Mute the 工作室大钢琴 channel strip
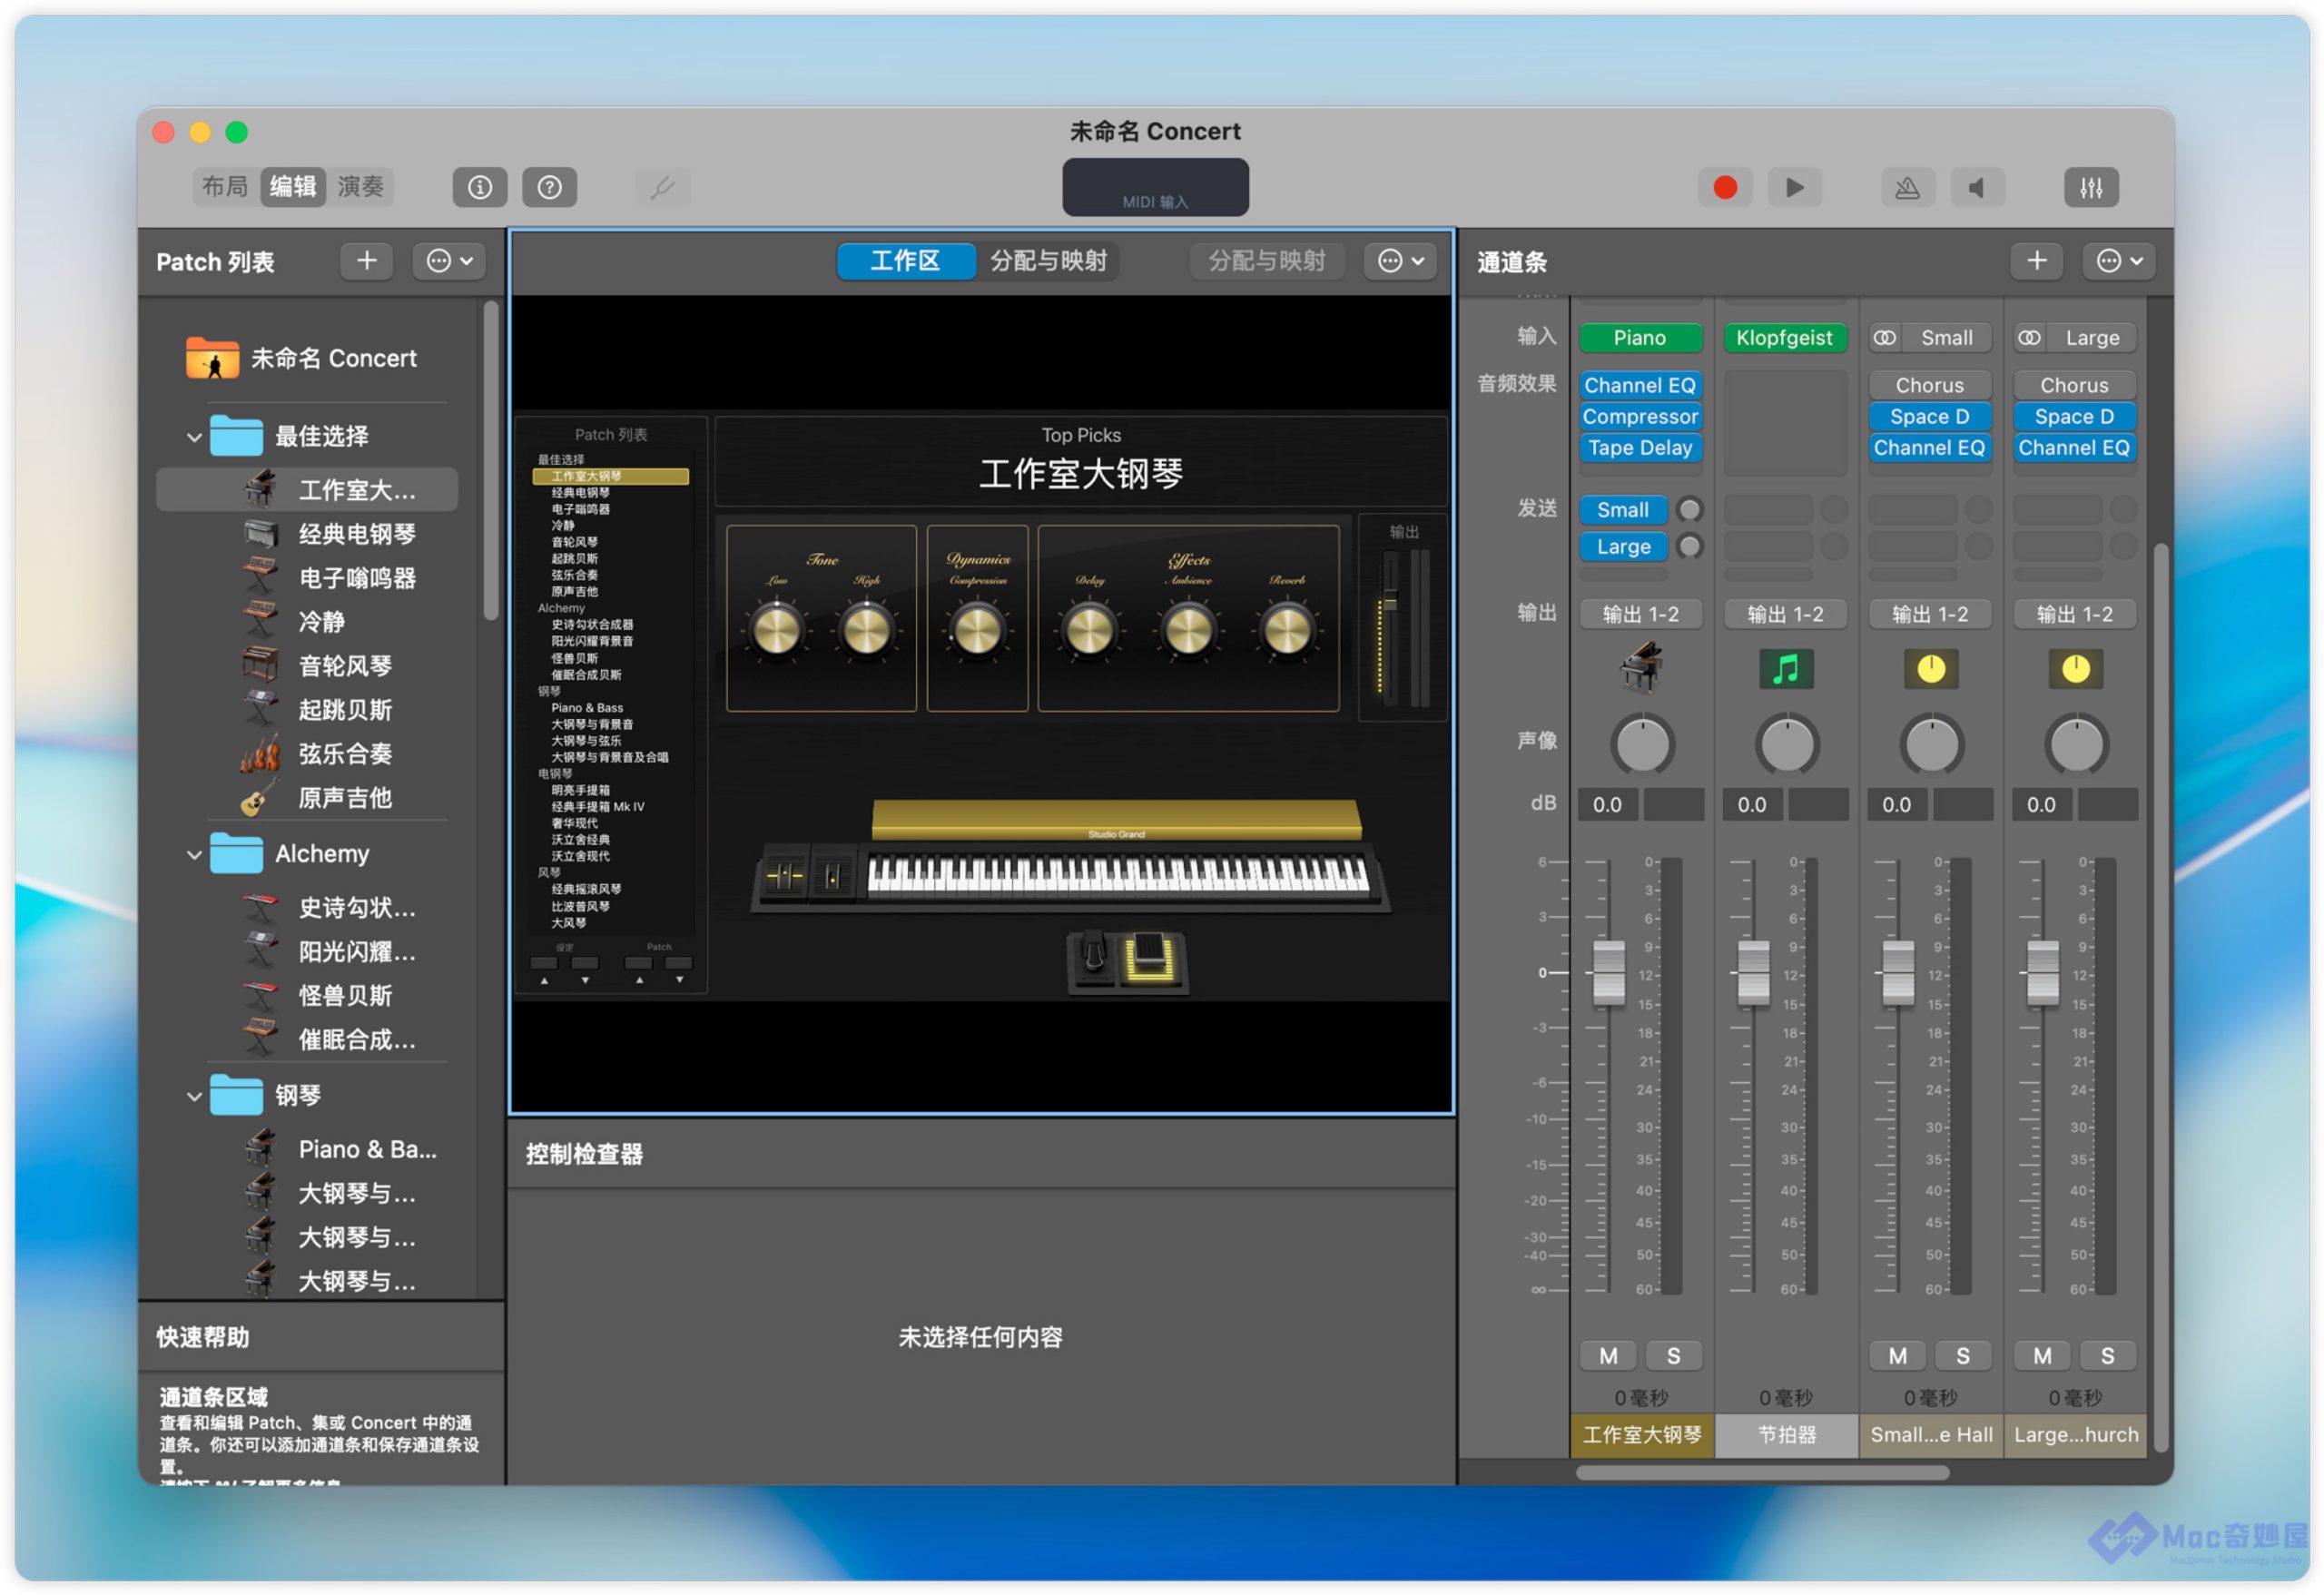This screenshot has height=1595, width=2324. [1607, 1356]
